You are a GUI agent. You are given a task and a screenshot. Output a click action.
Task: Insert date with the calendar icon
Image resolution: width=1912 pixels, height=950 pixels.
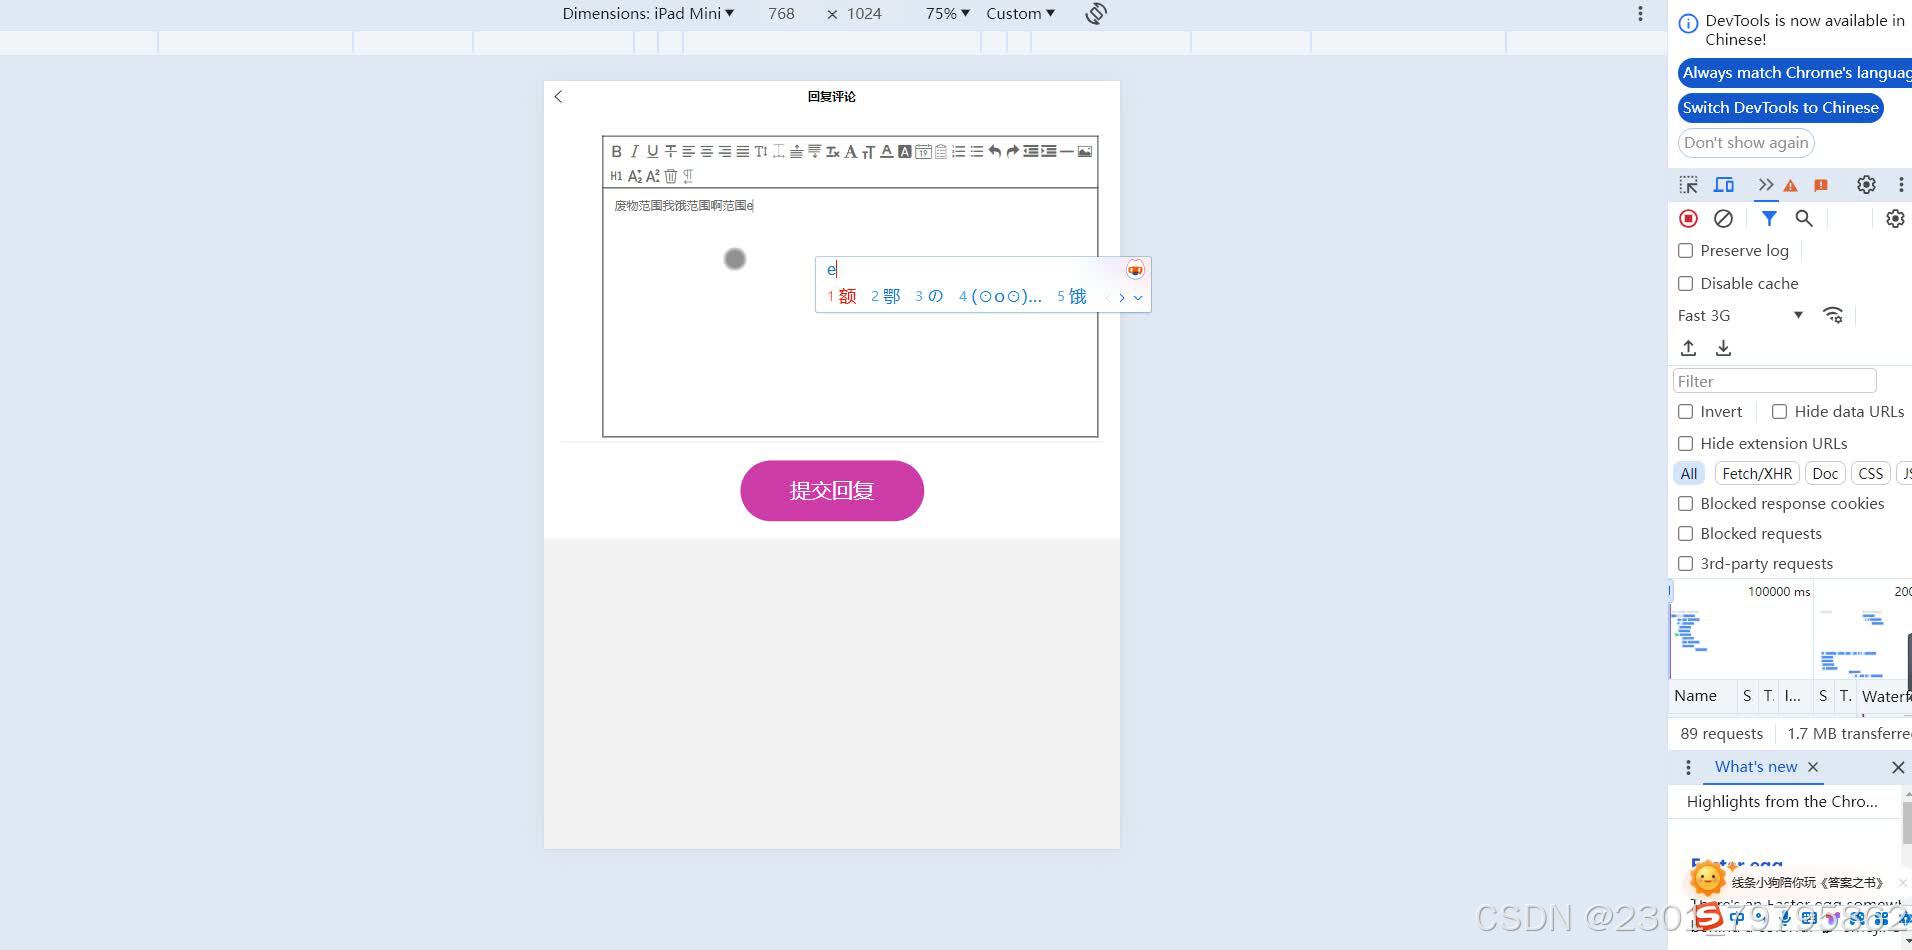click(923, 152)
